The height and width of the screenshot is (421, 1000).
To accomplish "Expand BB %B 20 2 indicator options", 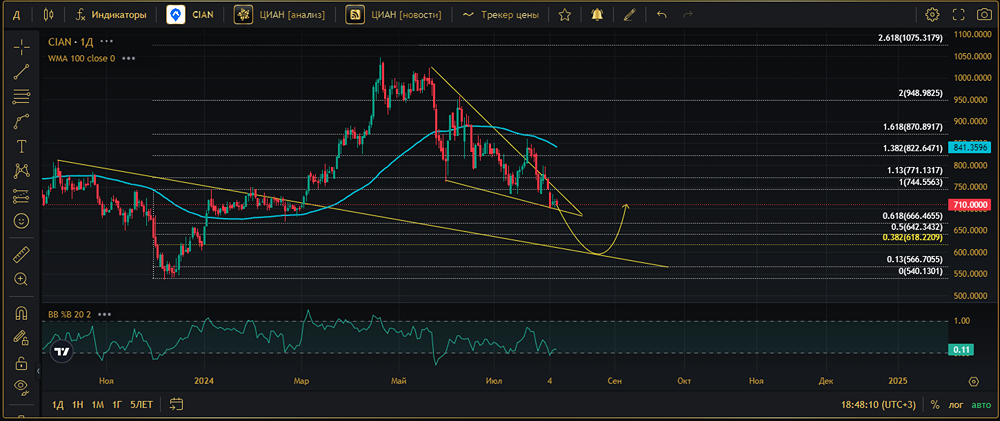I will coord(105,314).
